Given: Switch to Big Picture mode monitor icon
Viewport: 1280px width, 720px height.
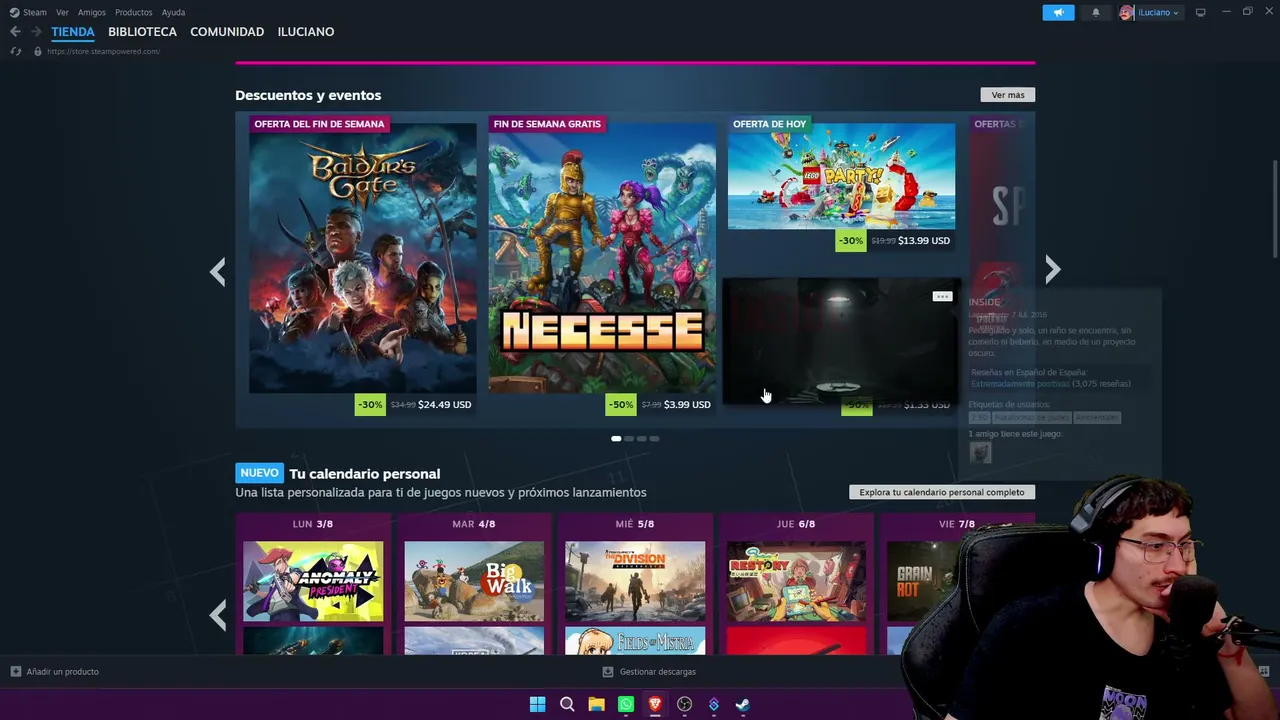Looking at the screenshot, I should pyautogui.click(x=1201, y=12).
